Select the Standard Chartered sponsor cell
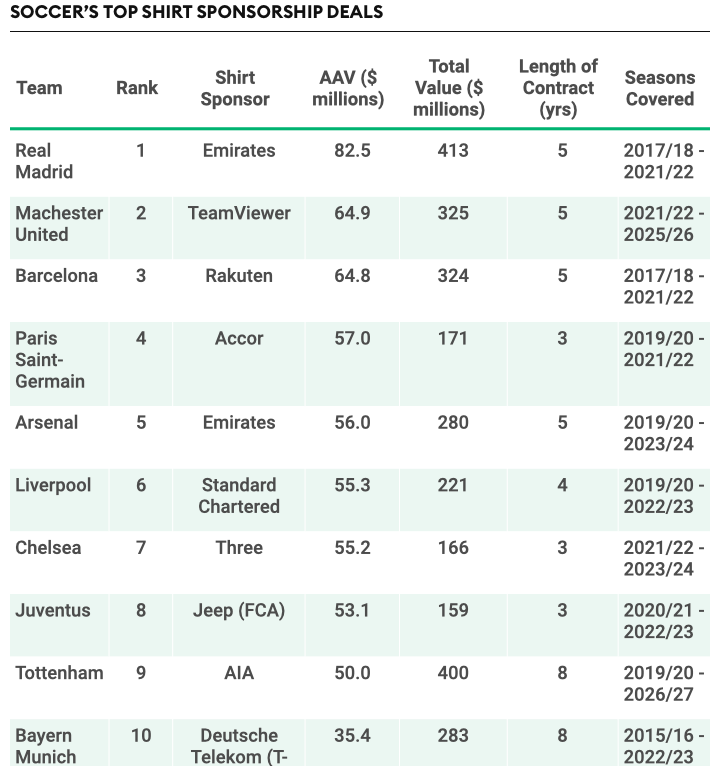This screenshot has height=766, width=711. click(239, 496)
